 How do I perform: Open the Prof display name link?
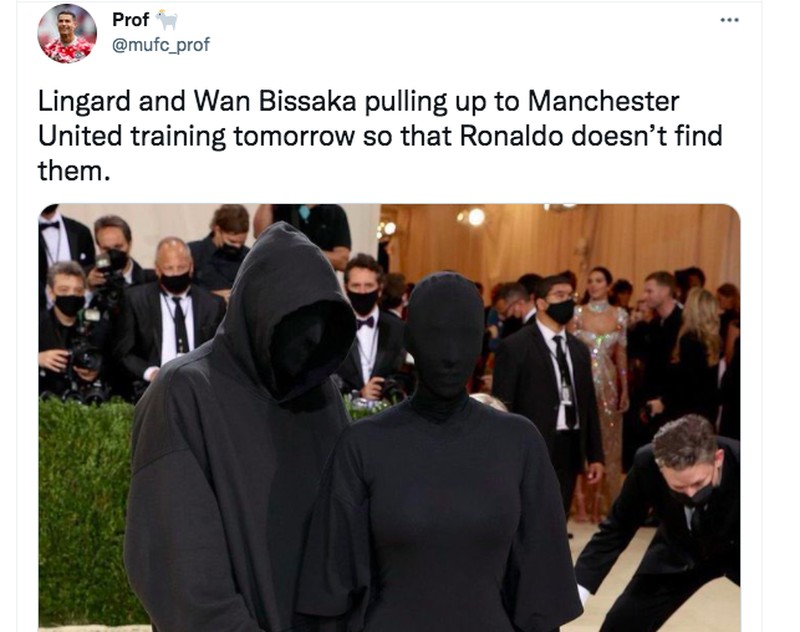click(131, 19)
